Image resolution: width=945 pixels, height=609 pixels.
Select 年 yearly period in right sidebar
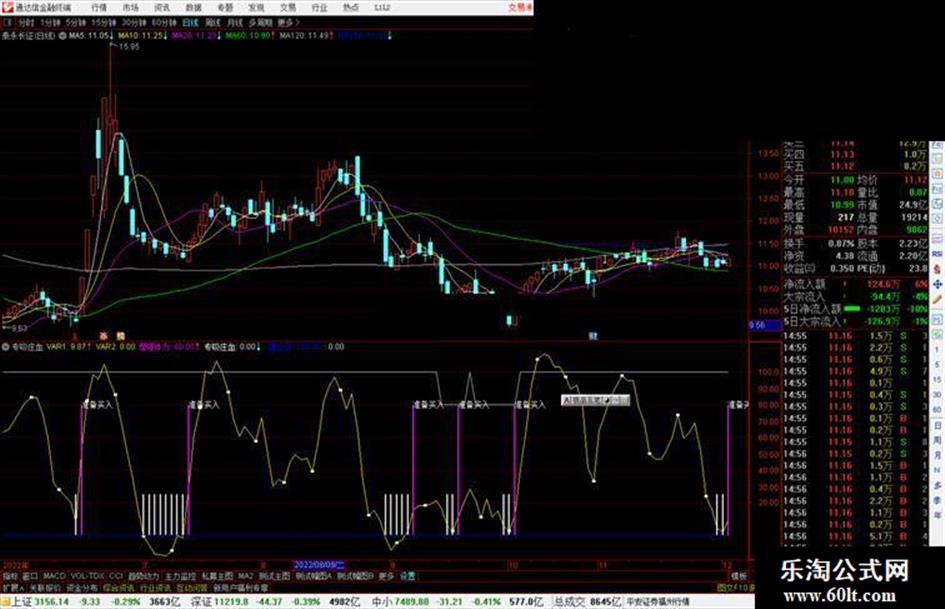click(x=937, y=516)
